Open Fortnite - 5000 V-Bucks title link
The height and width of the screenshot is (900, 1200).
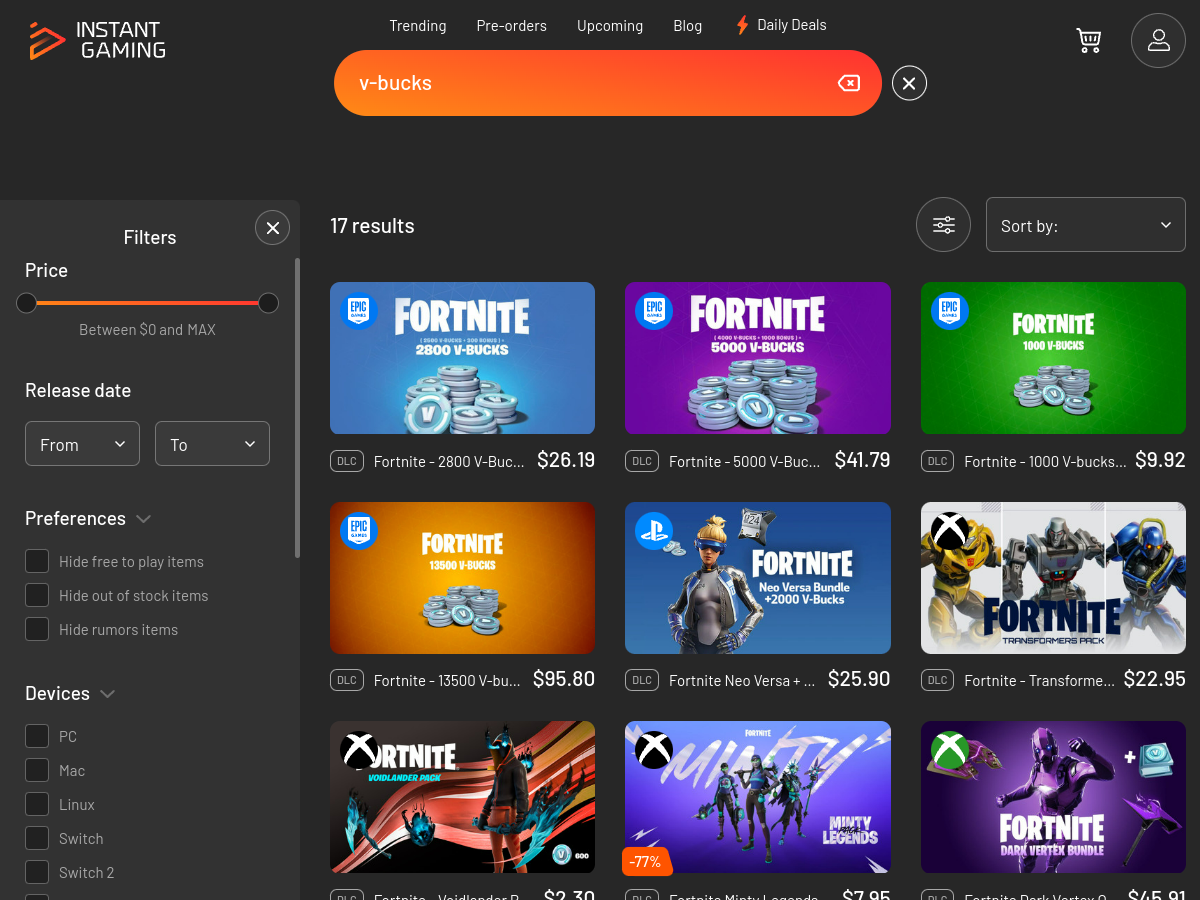(x=745, y=462)
